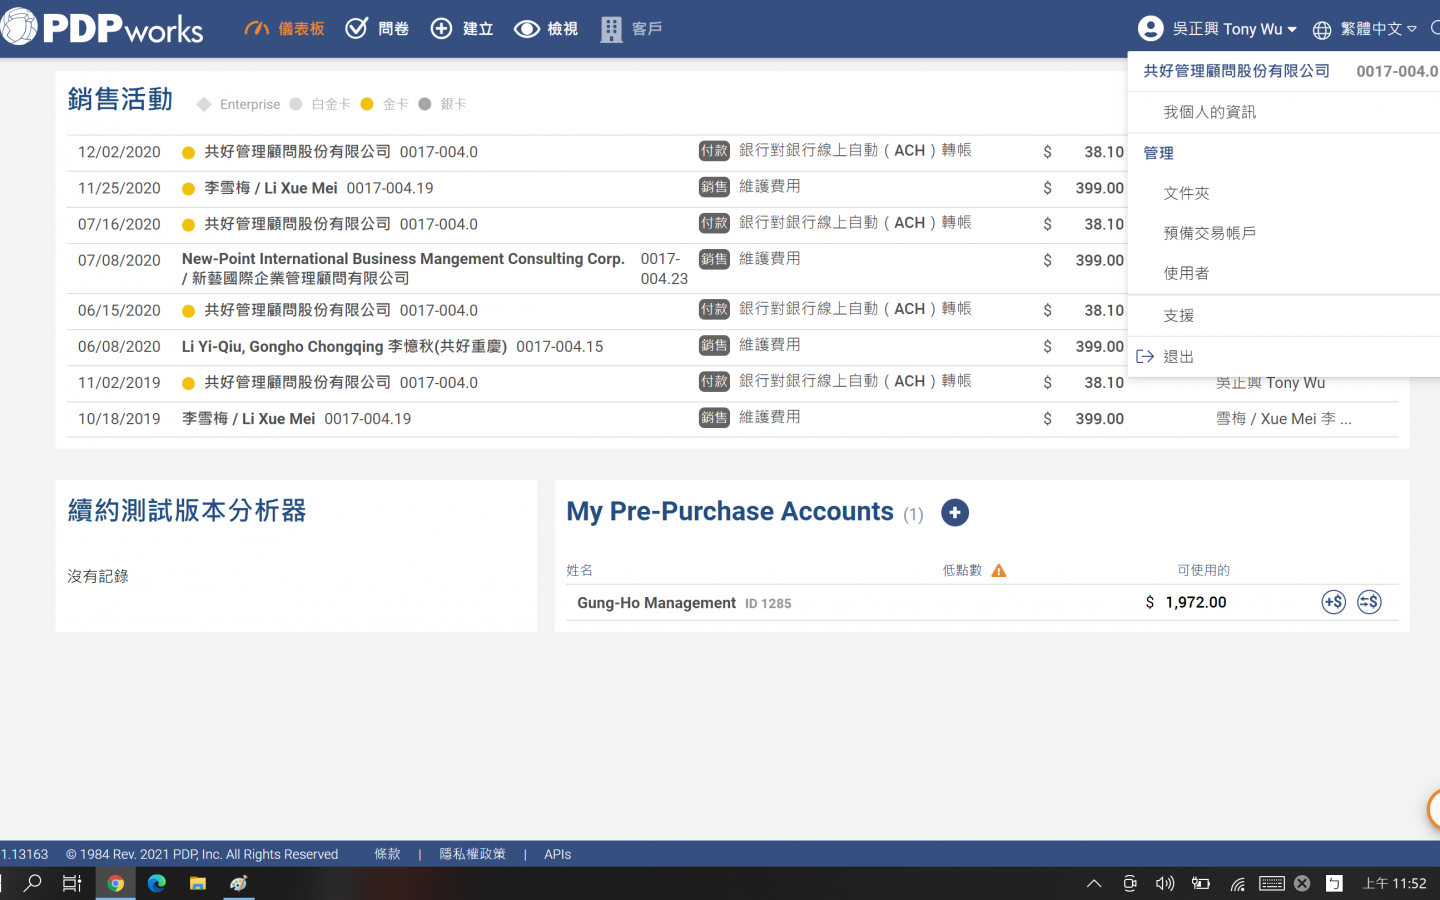
Task: Click the 姓名 column header
Action: click(580, 570)
